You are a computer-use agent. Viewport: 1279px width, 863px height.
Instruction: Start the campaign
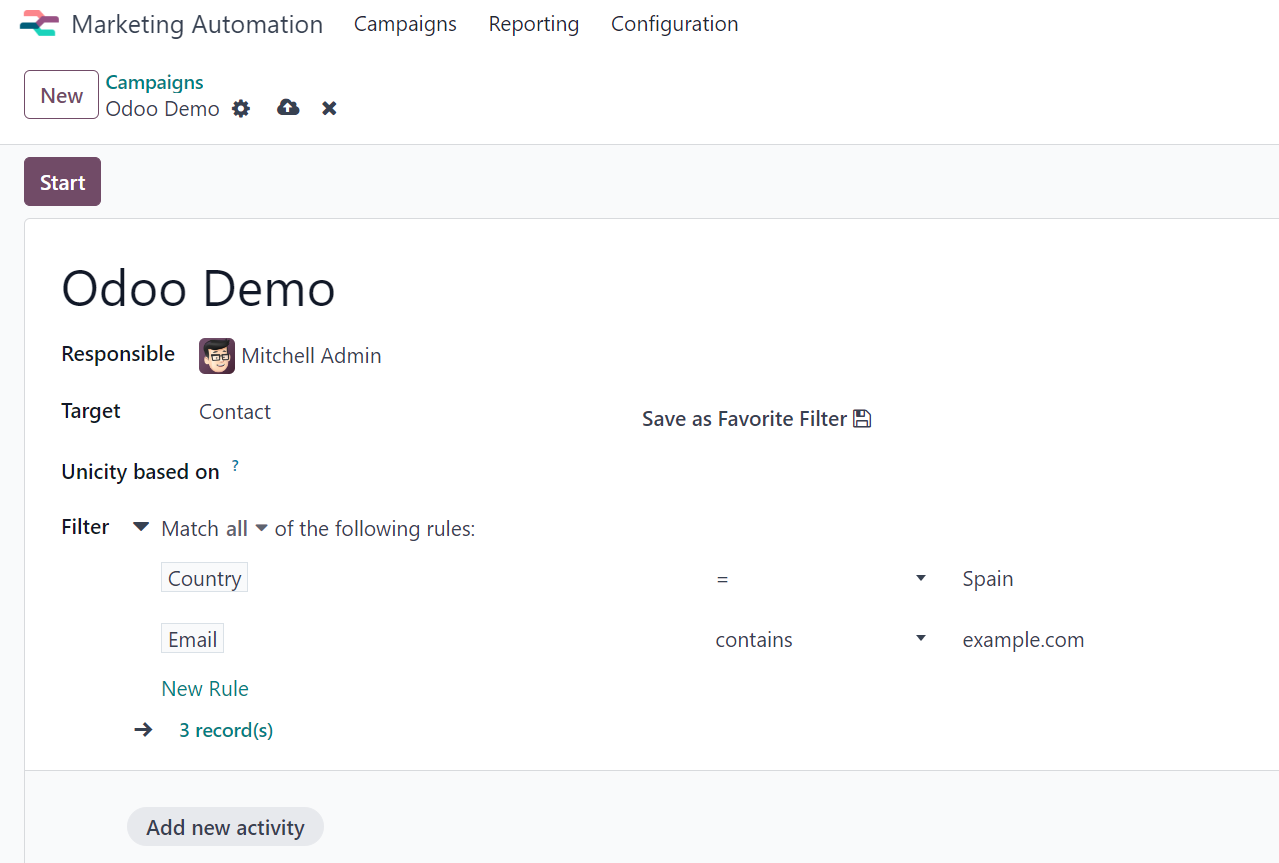[x=62, y=182]
